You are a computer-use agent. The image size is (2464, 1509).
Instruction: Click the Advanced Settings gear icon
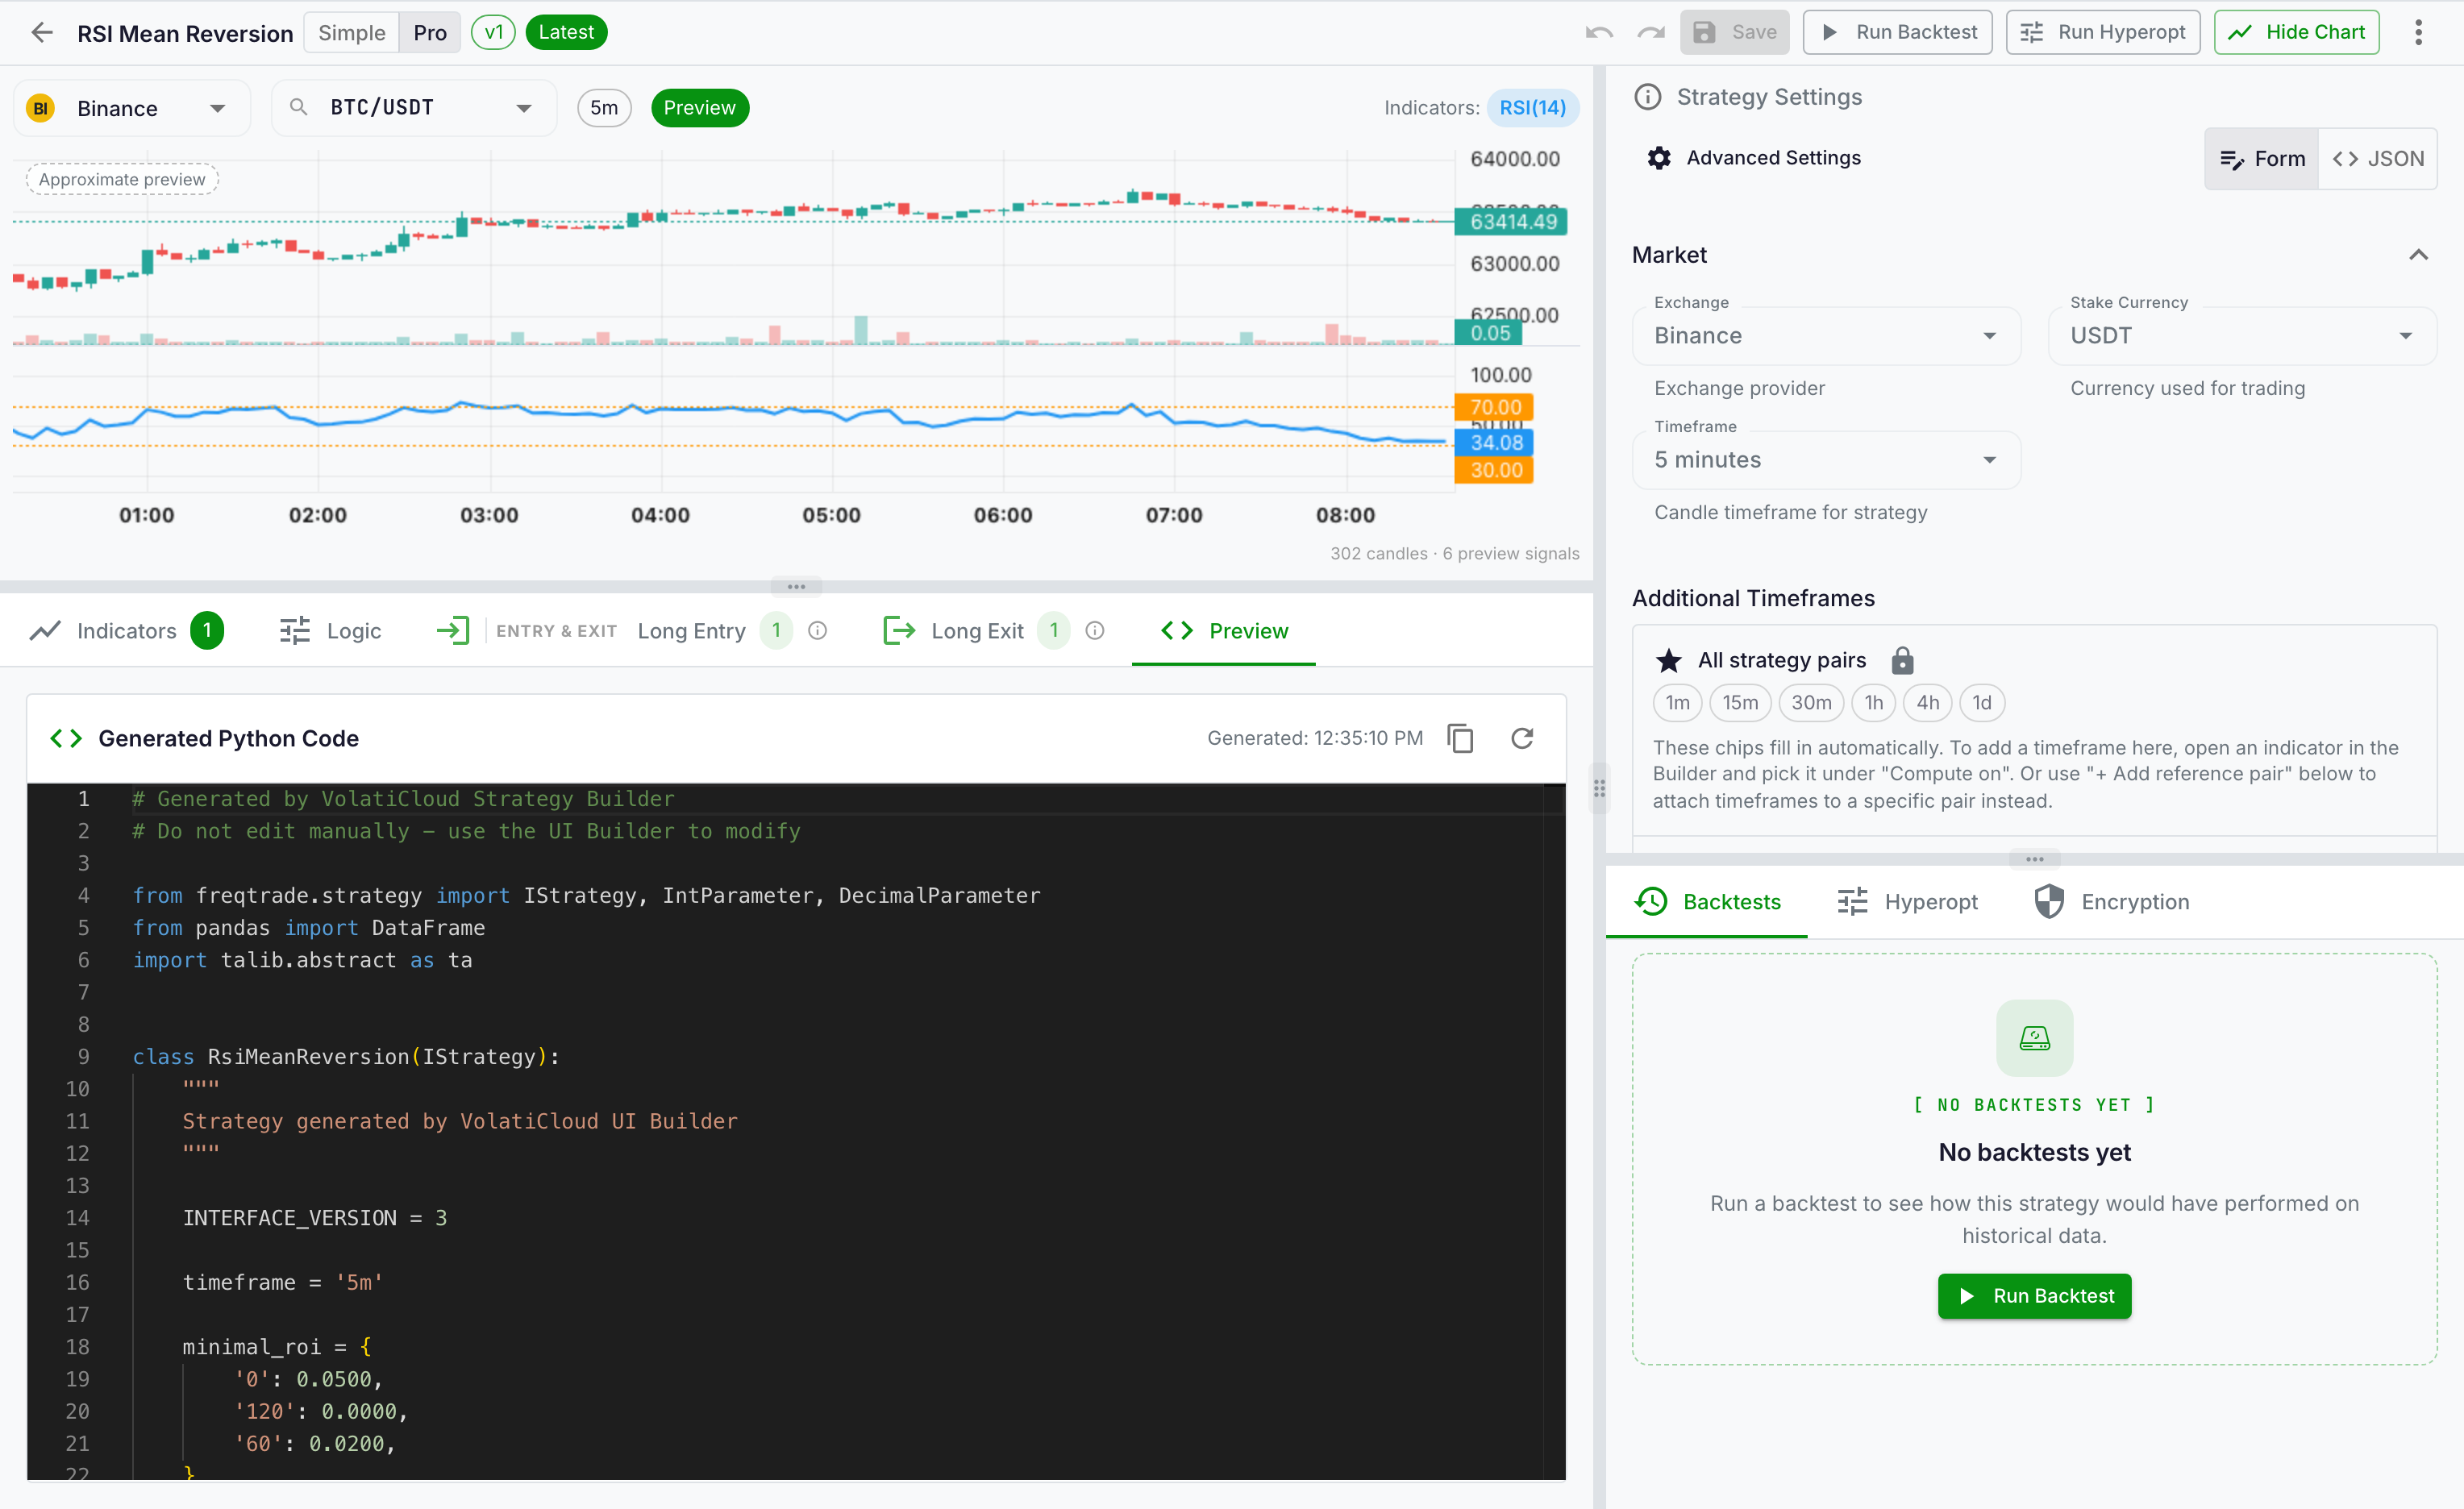click(1659, 158)
